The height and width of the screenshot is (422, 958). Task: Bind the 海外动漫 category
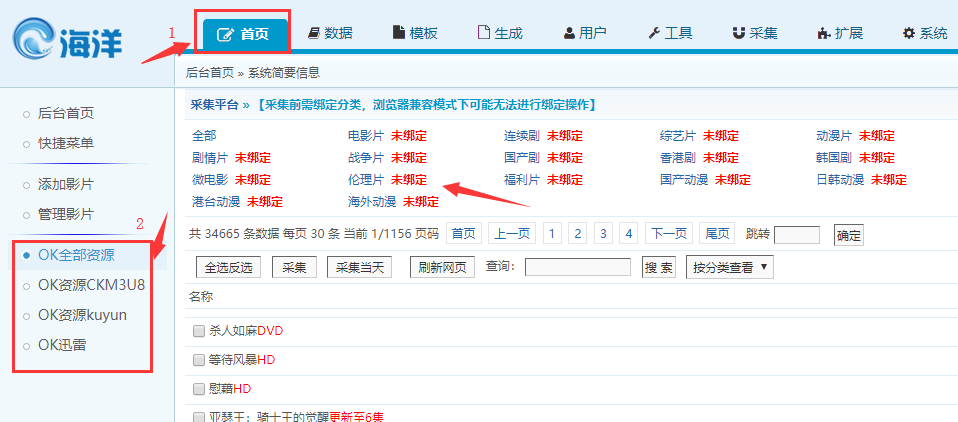click(x=420, y=202)
